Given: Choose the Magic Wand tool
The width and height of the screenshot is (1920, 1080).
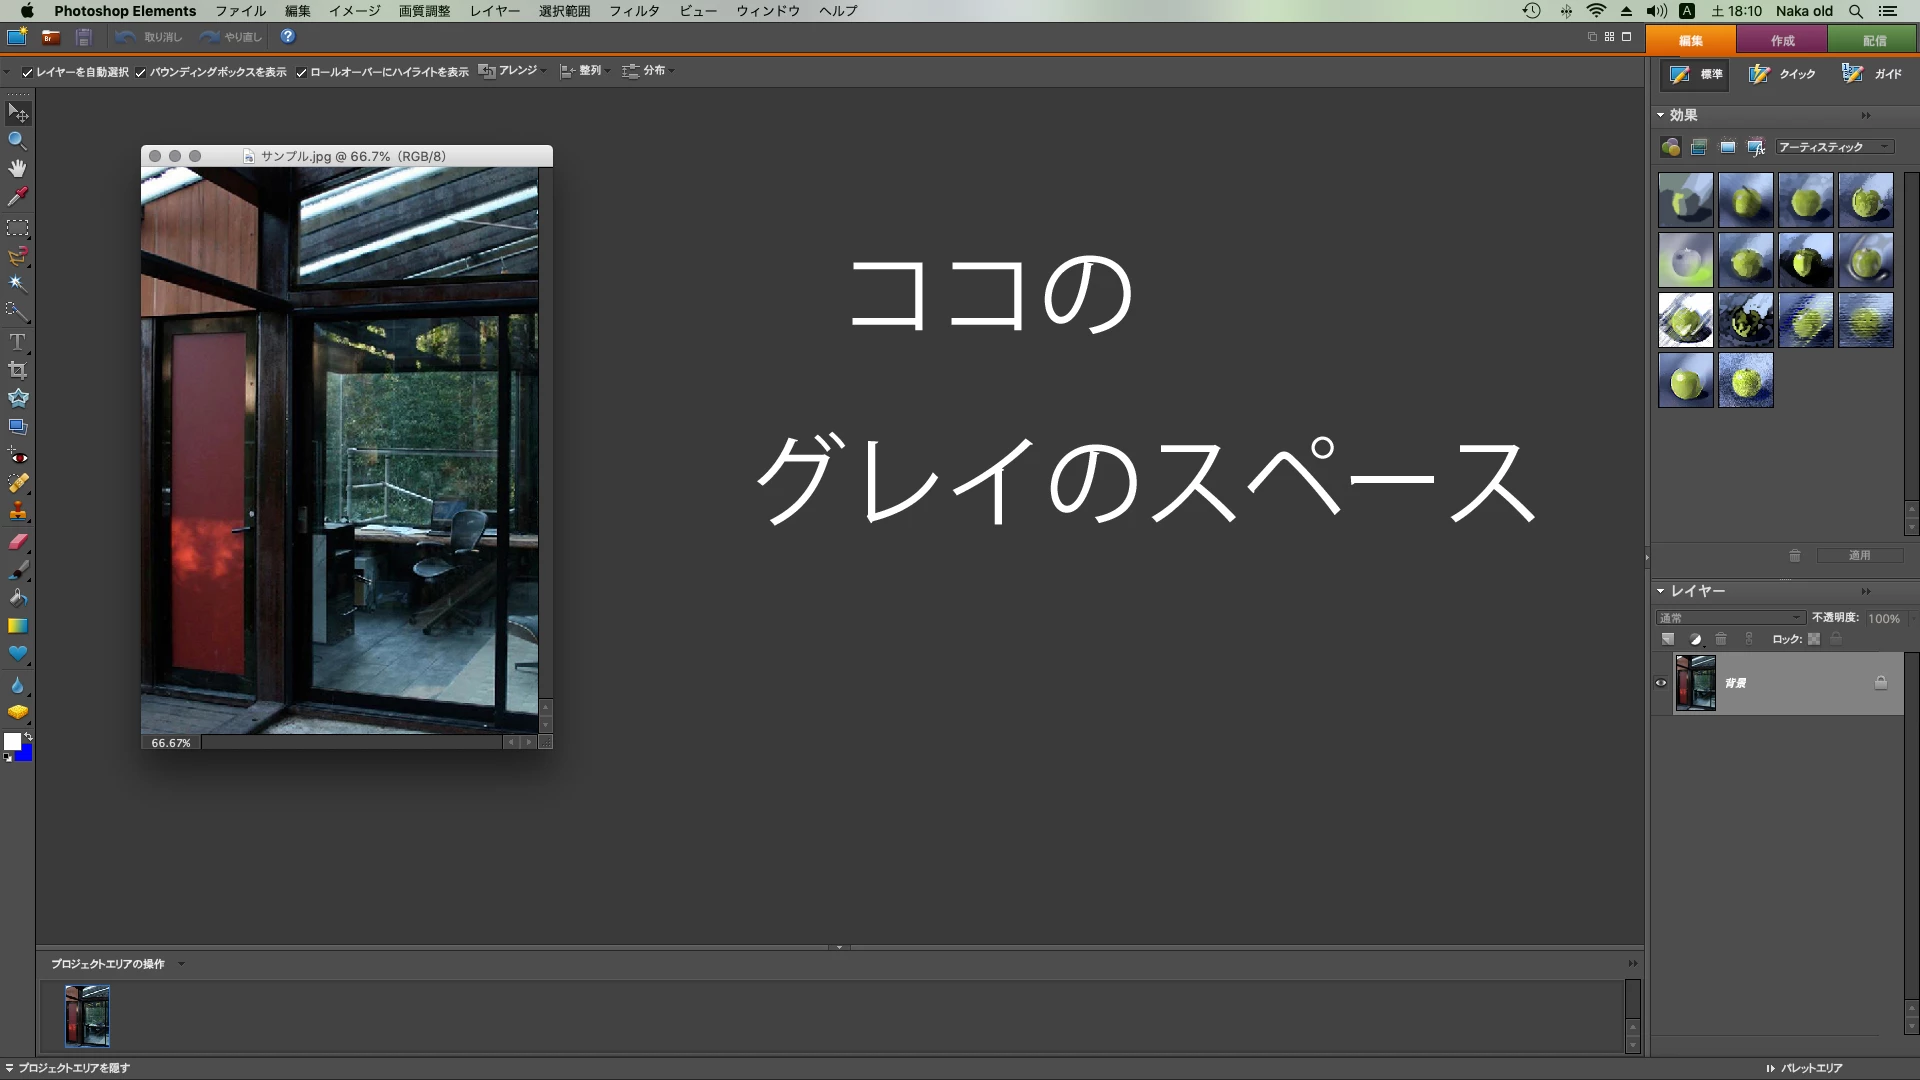Looking at the screenshot, I should (x=17, y=284).
